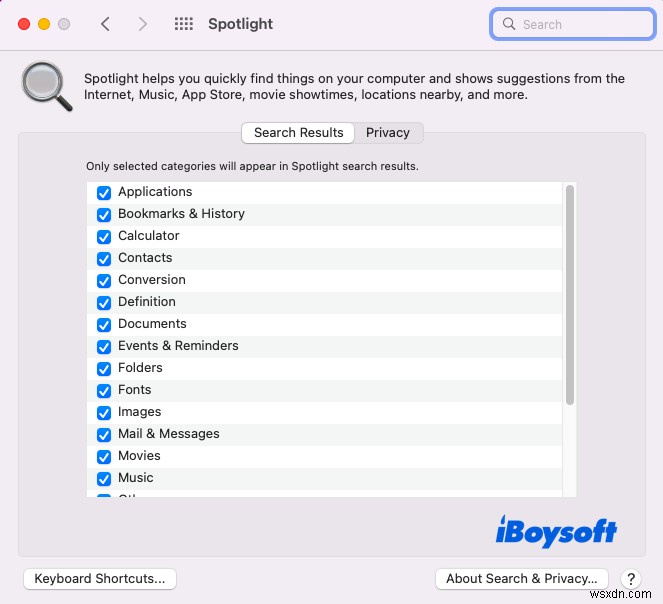
Task: Click the categories list scrollbar
Action: (570, 295)
